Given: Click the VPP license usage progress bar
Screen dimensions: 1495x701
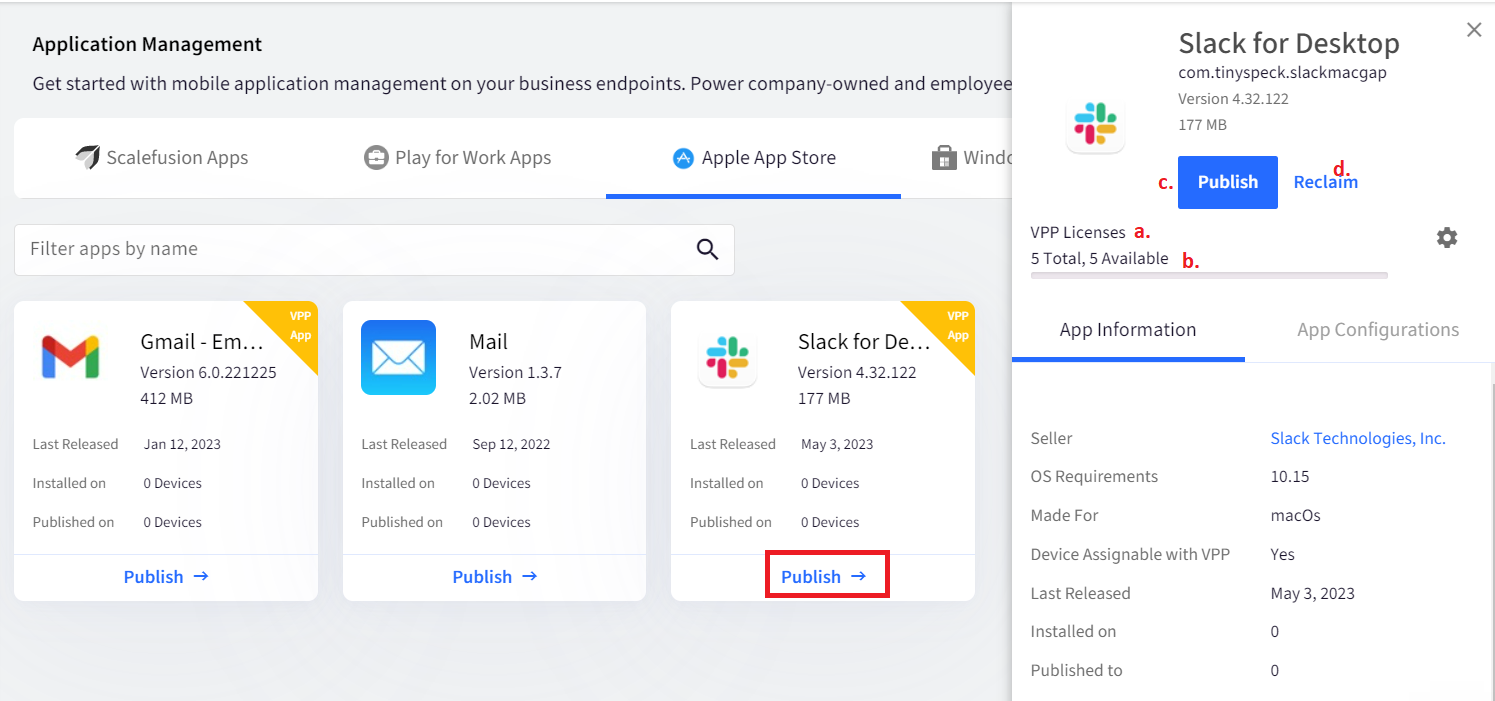Looking at the screenshot, I should pyautogui.click(x=1209, y=275).
